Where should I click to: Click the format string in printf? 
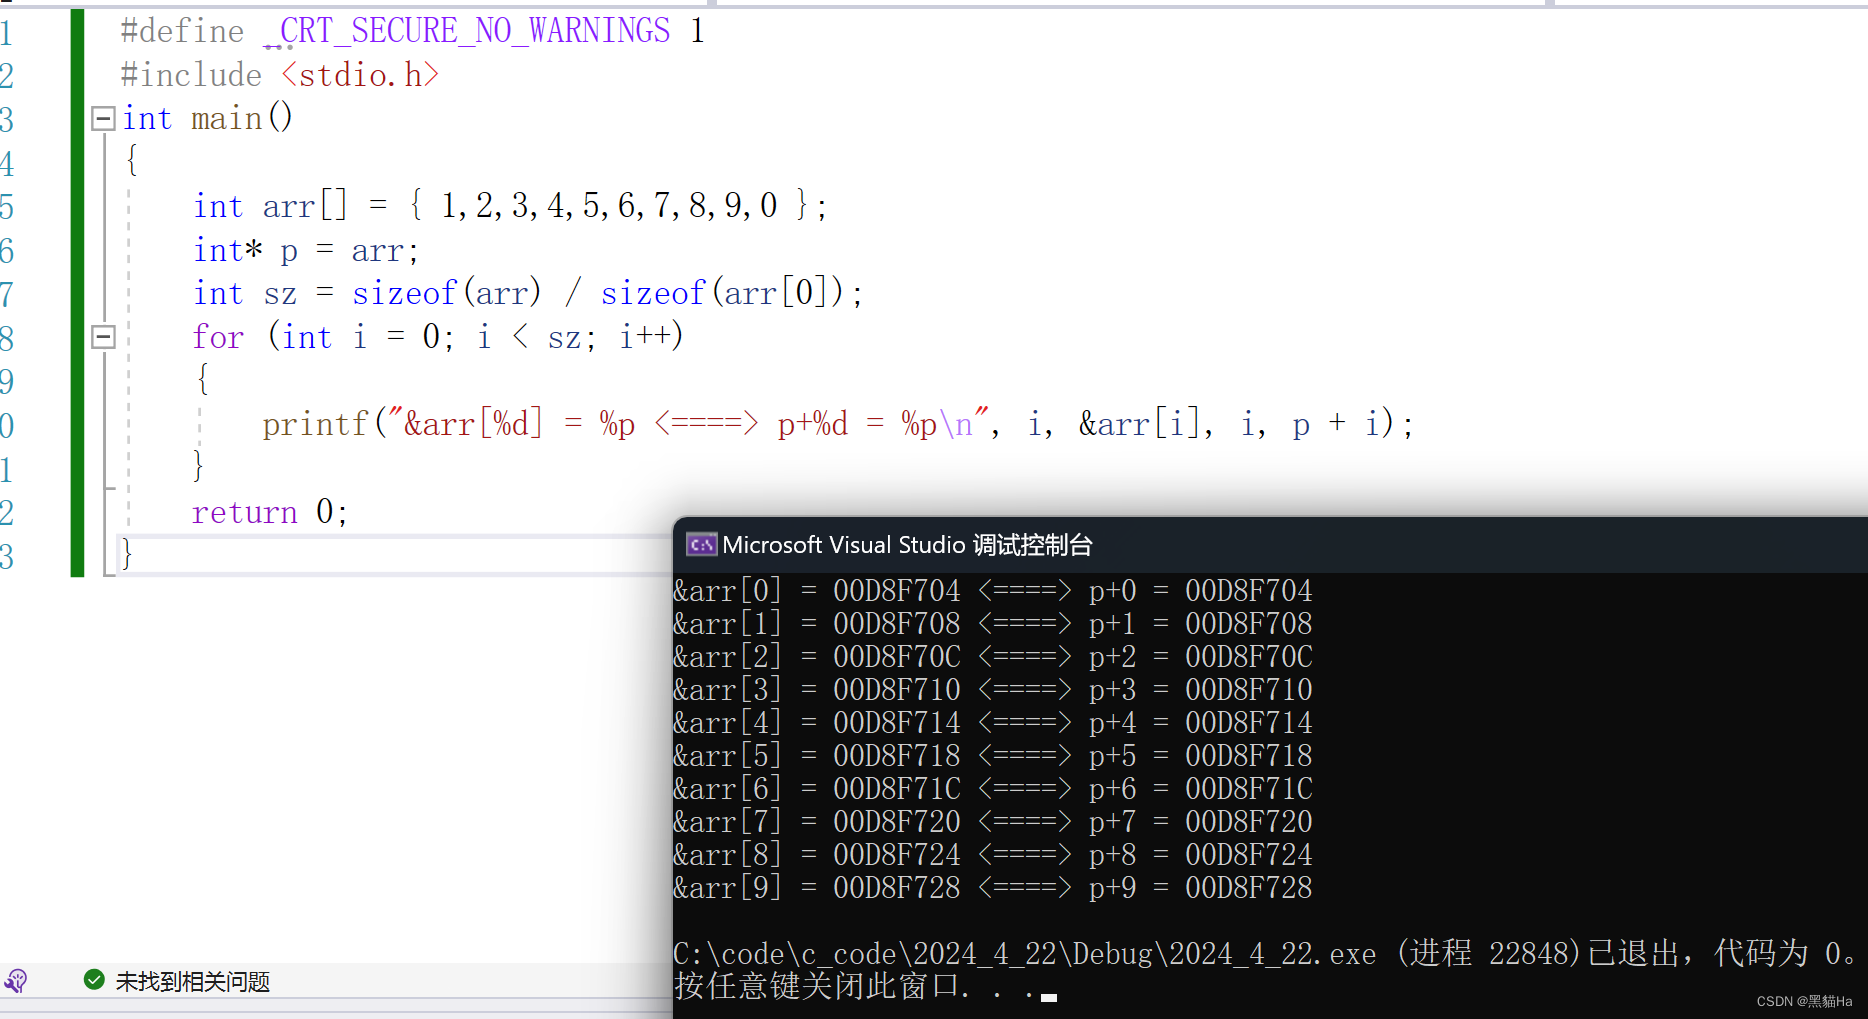click(688, 425)
